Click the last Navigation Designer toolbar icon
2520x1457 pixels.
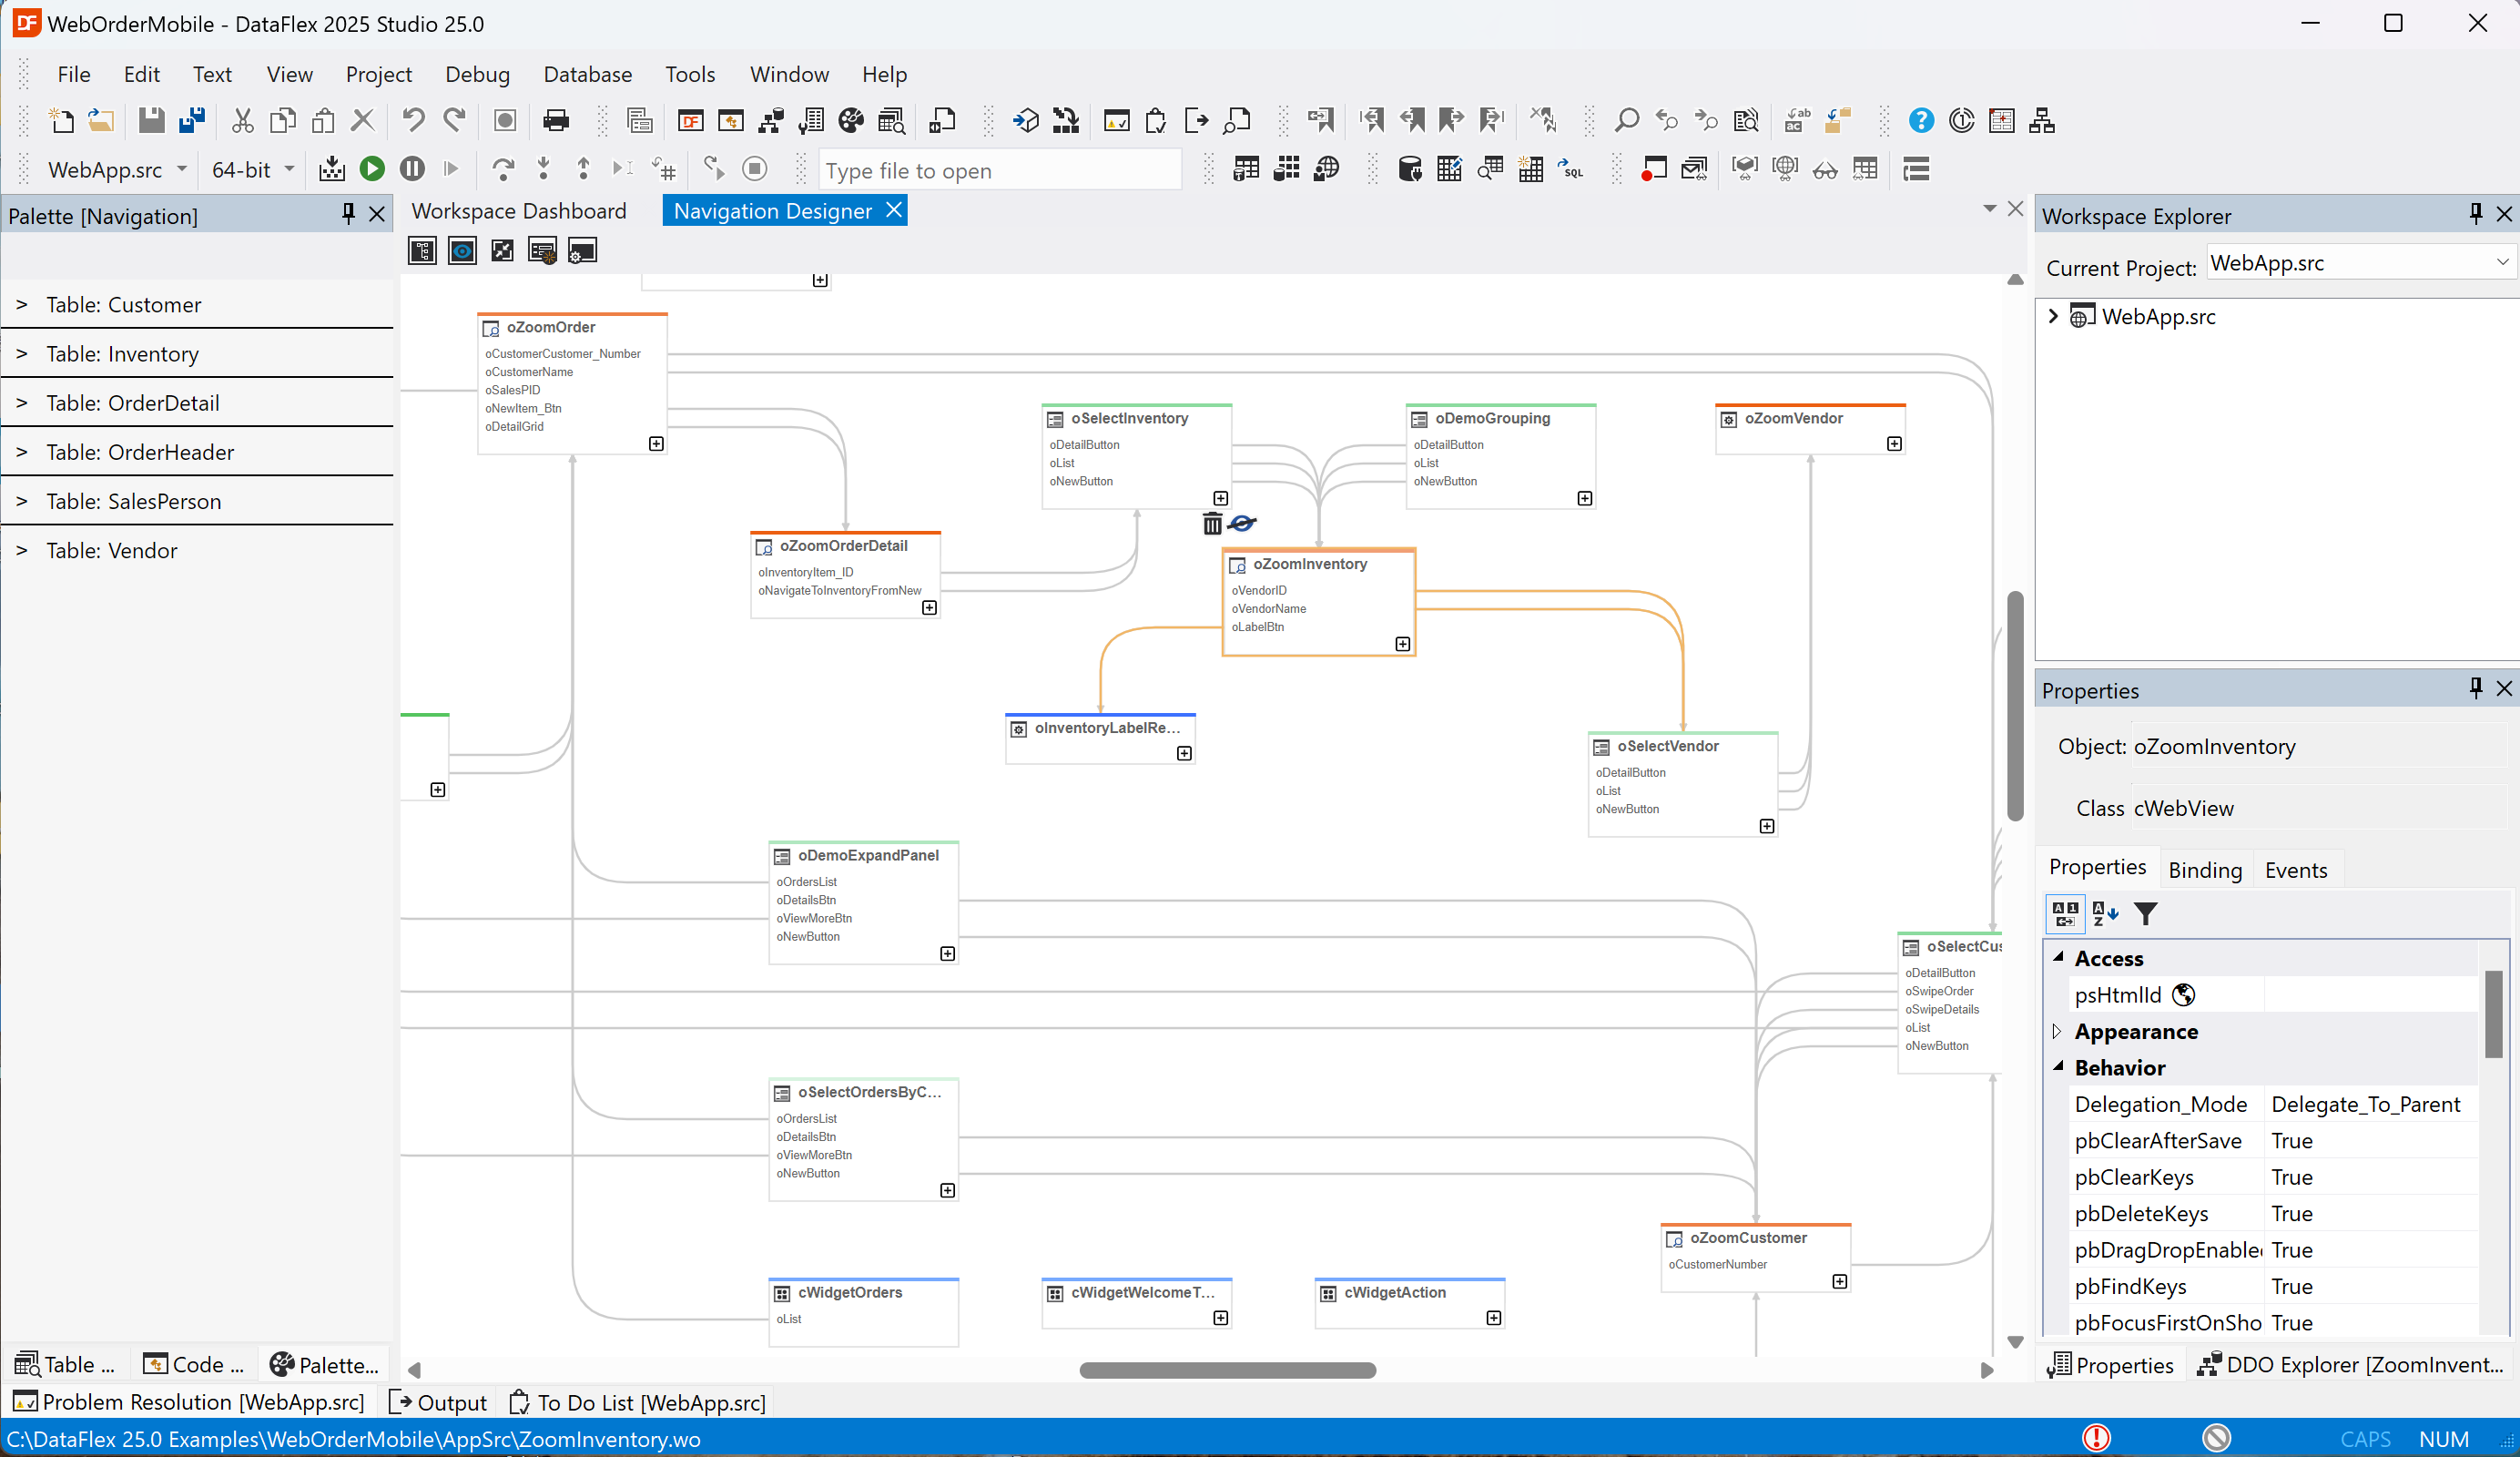(583, 251)
